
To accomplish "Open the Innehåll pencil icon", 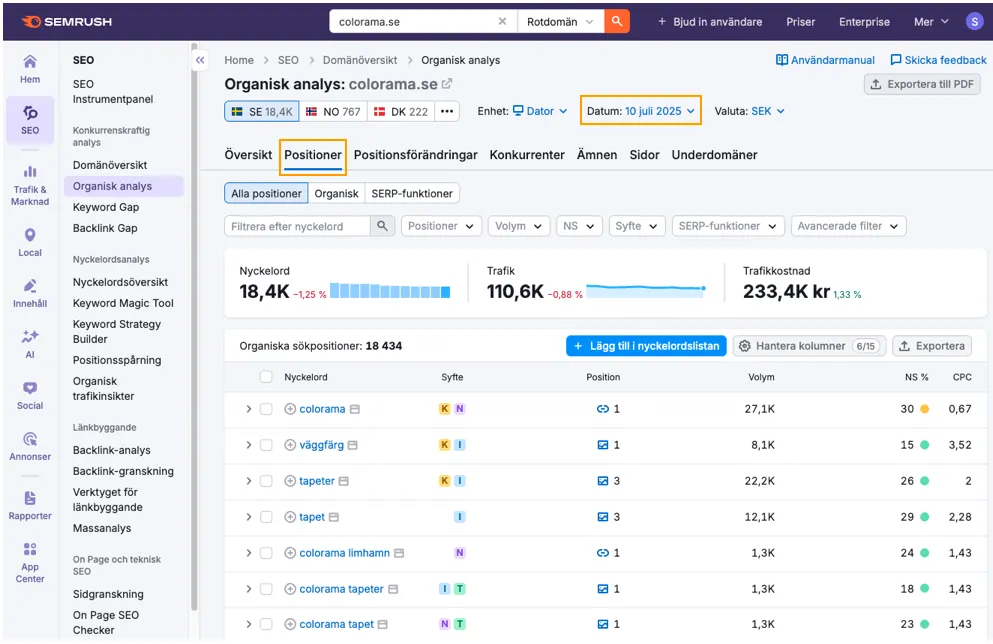I will pyautogui.click(x=30, y=286).
